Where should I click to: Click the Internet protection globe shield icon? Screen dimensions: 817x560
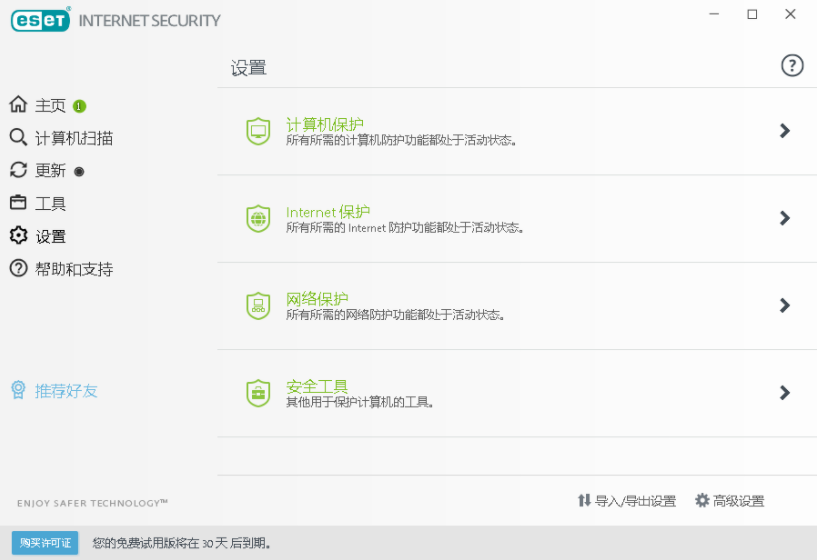coord(258,218)
